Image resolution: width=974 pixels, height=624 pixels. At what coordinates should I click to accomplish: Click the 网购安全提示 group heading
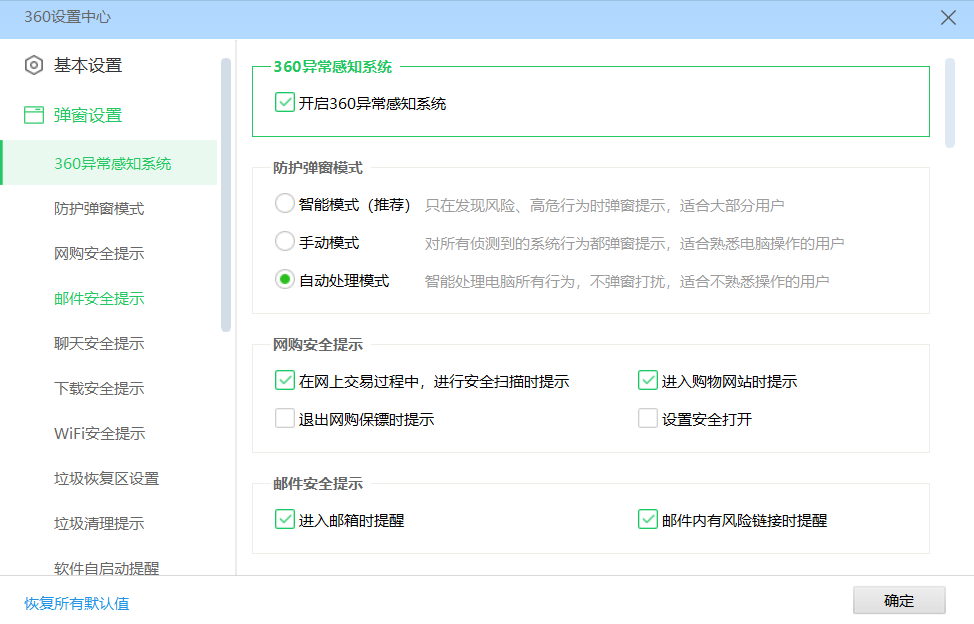[318, 345]
